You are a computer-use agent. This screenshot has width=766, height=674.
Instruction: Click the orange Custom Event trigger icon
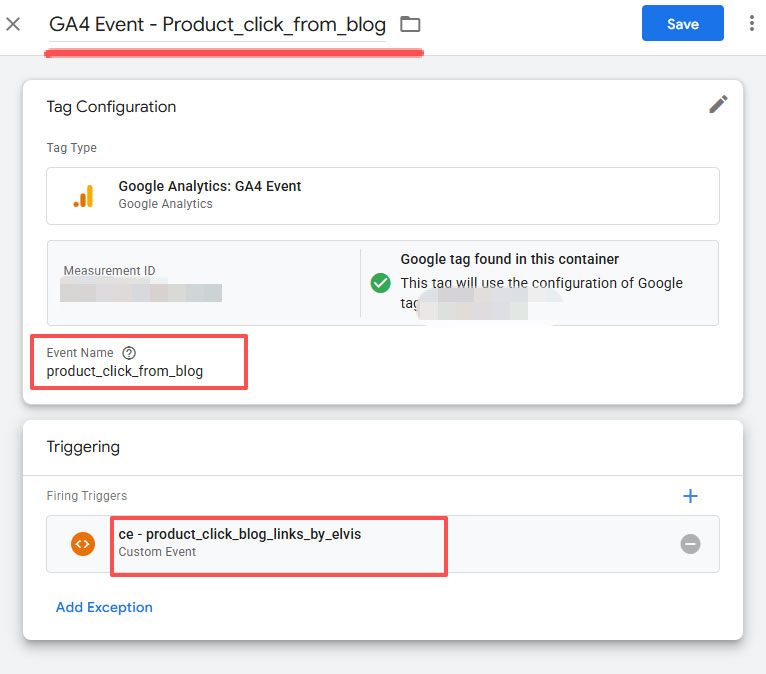pos(83,544)
